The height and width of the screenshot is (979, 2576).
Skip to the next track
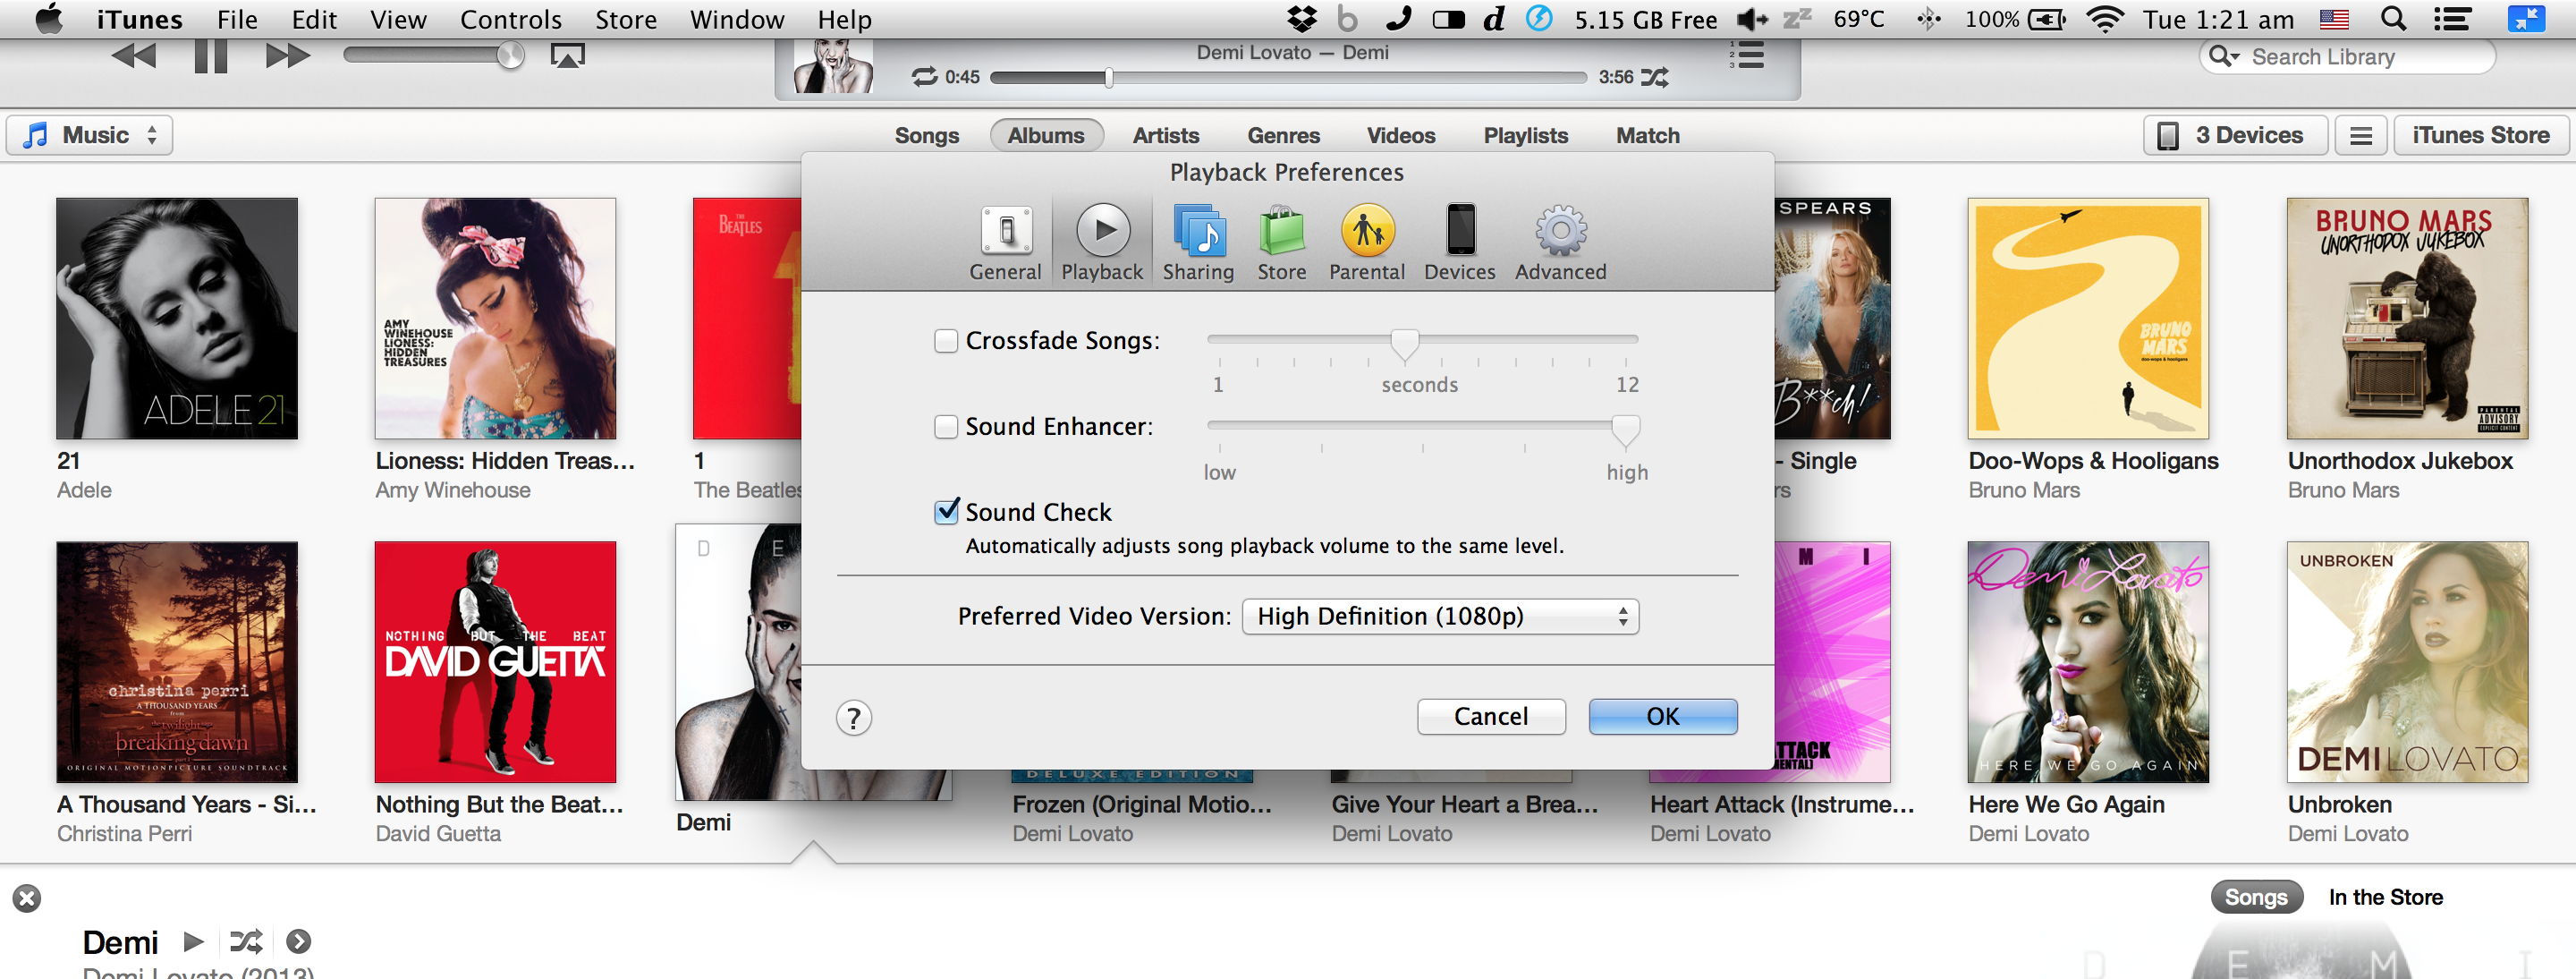click(288, 56)
